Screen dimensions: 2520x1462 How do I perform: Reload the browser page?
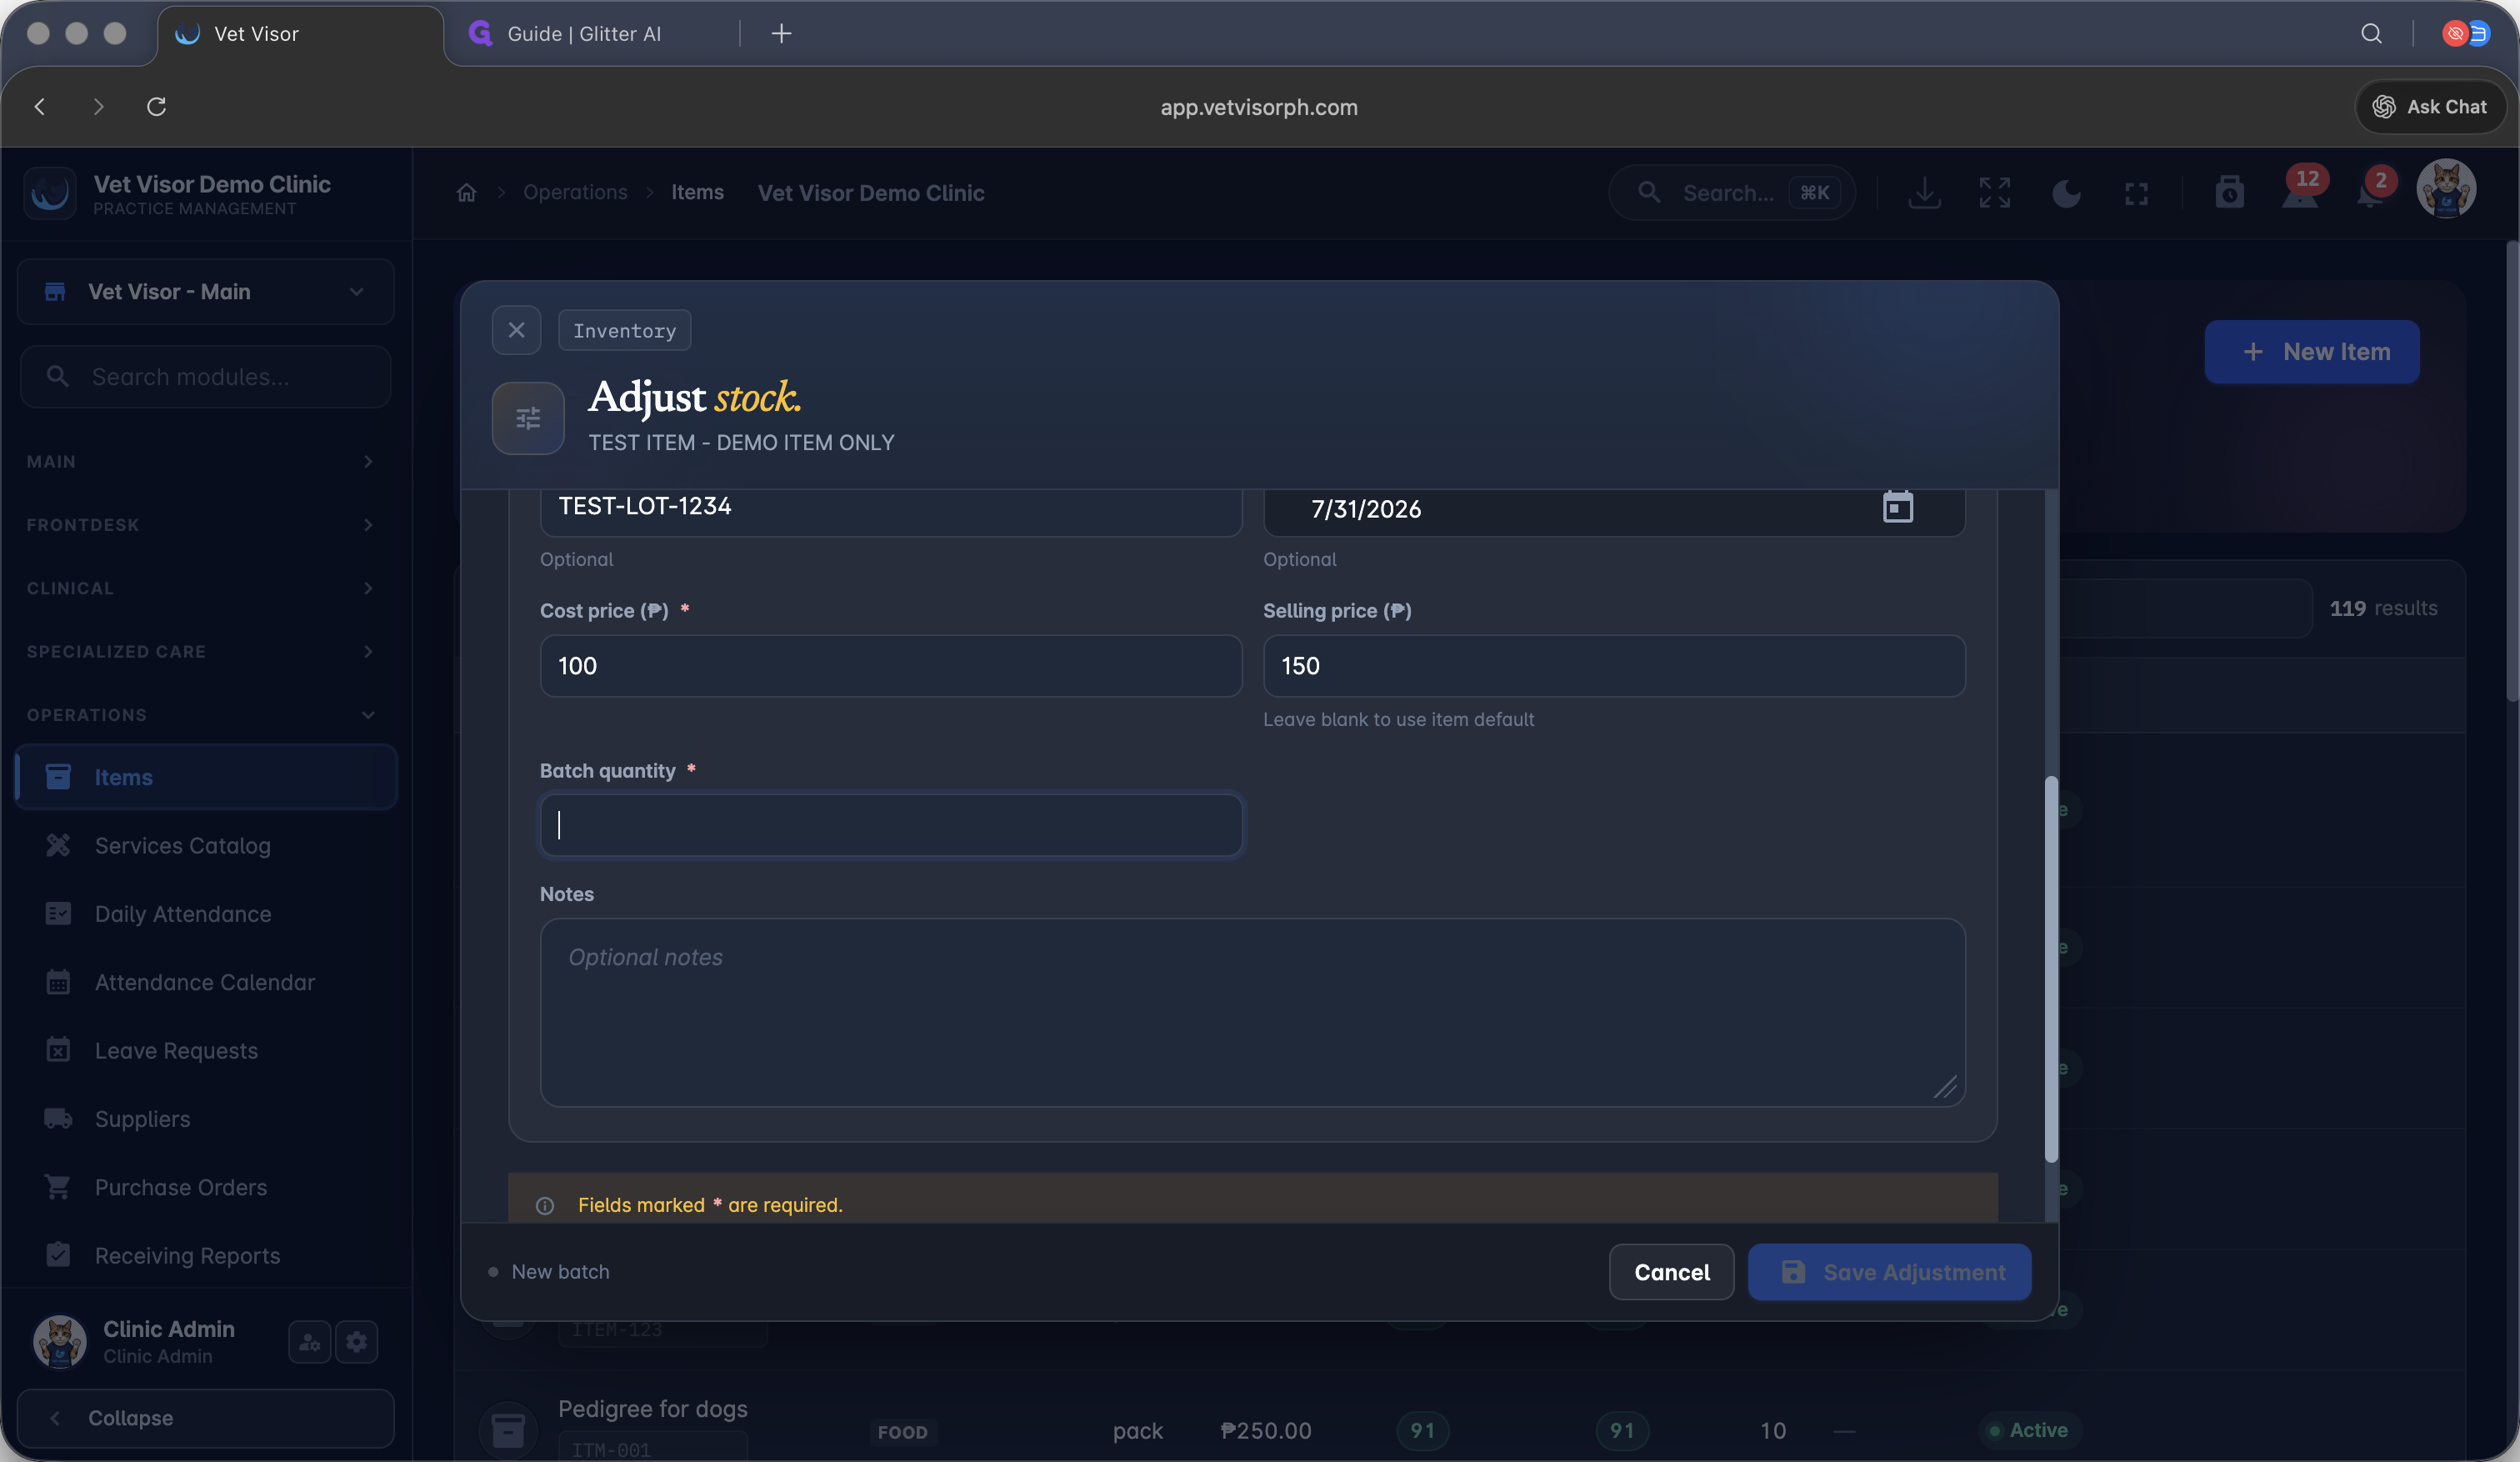(156, 106)
